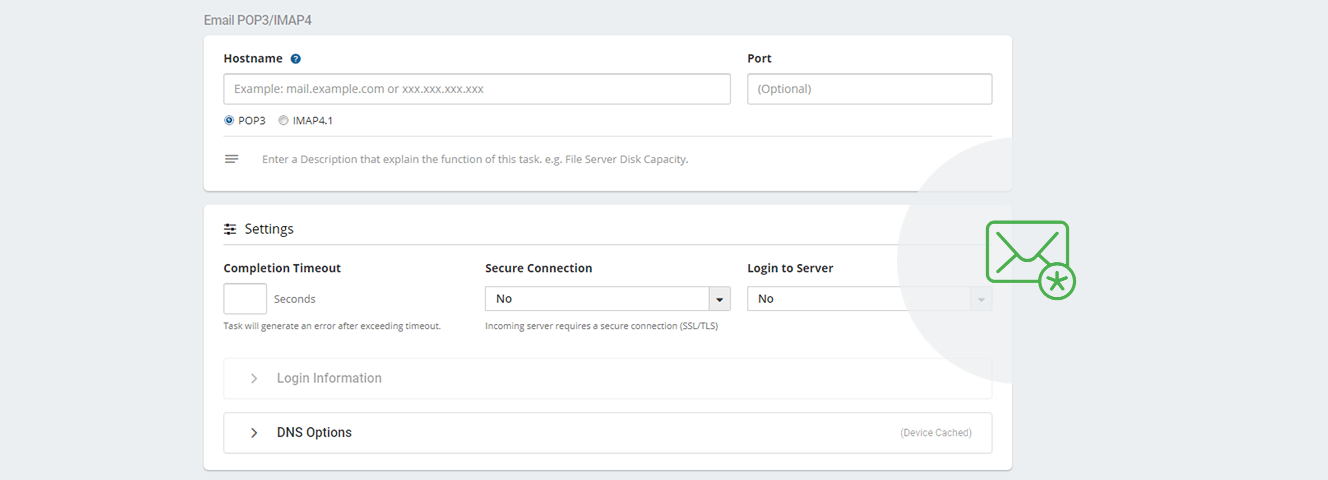Click the description lines icon
This screenshot has width=1328, height=480.
[x=232, y=159]
